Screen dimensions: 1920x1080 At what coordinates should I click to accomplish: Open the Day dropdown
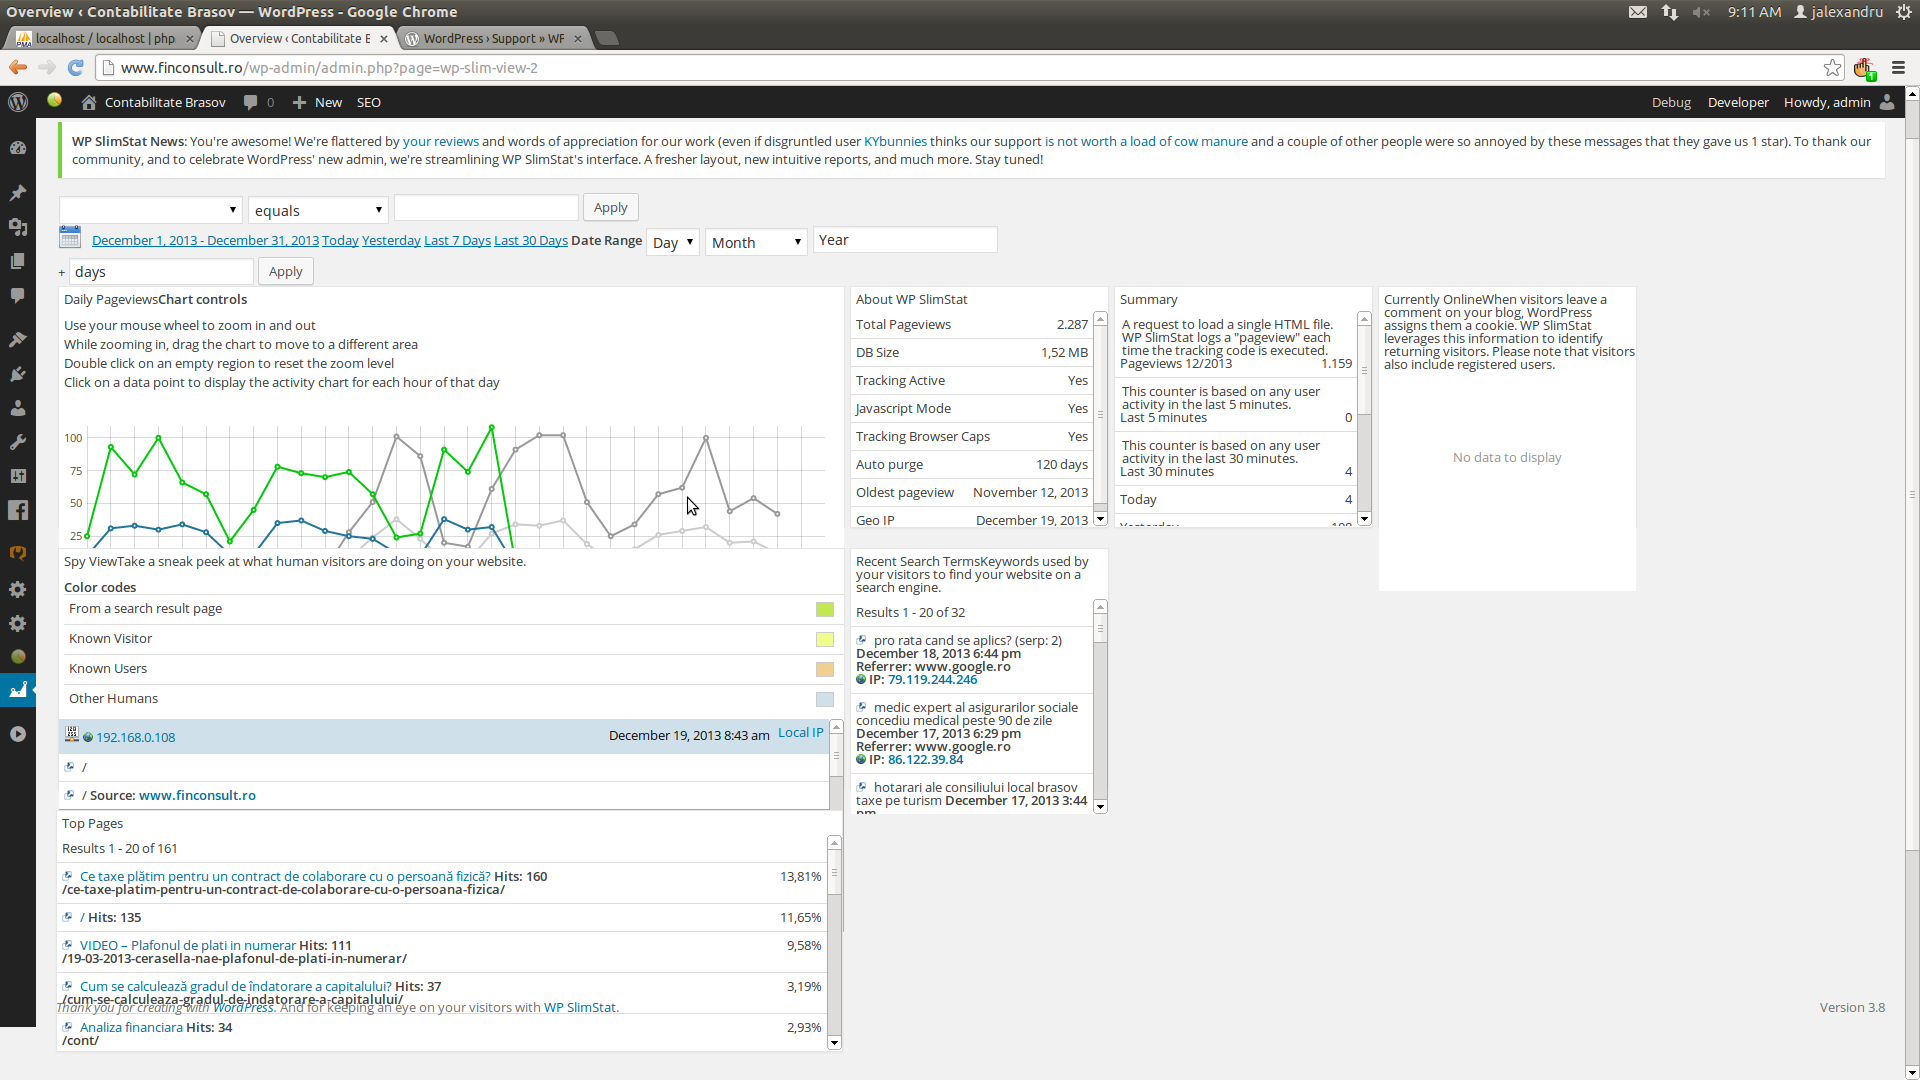[x=672, y=242]
